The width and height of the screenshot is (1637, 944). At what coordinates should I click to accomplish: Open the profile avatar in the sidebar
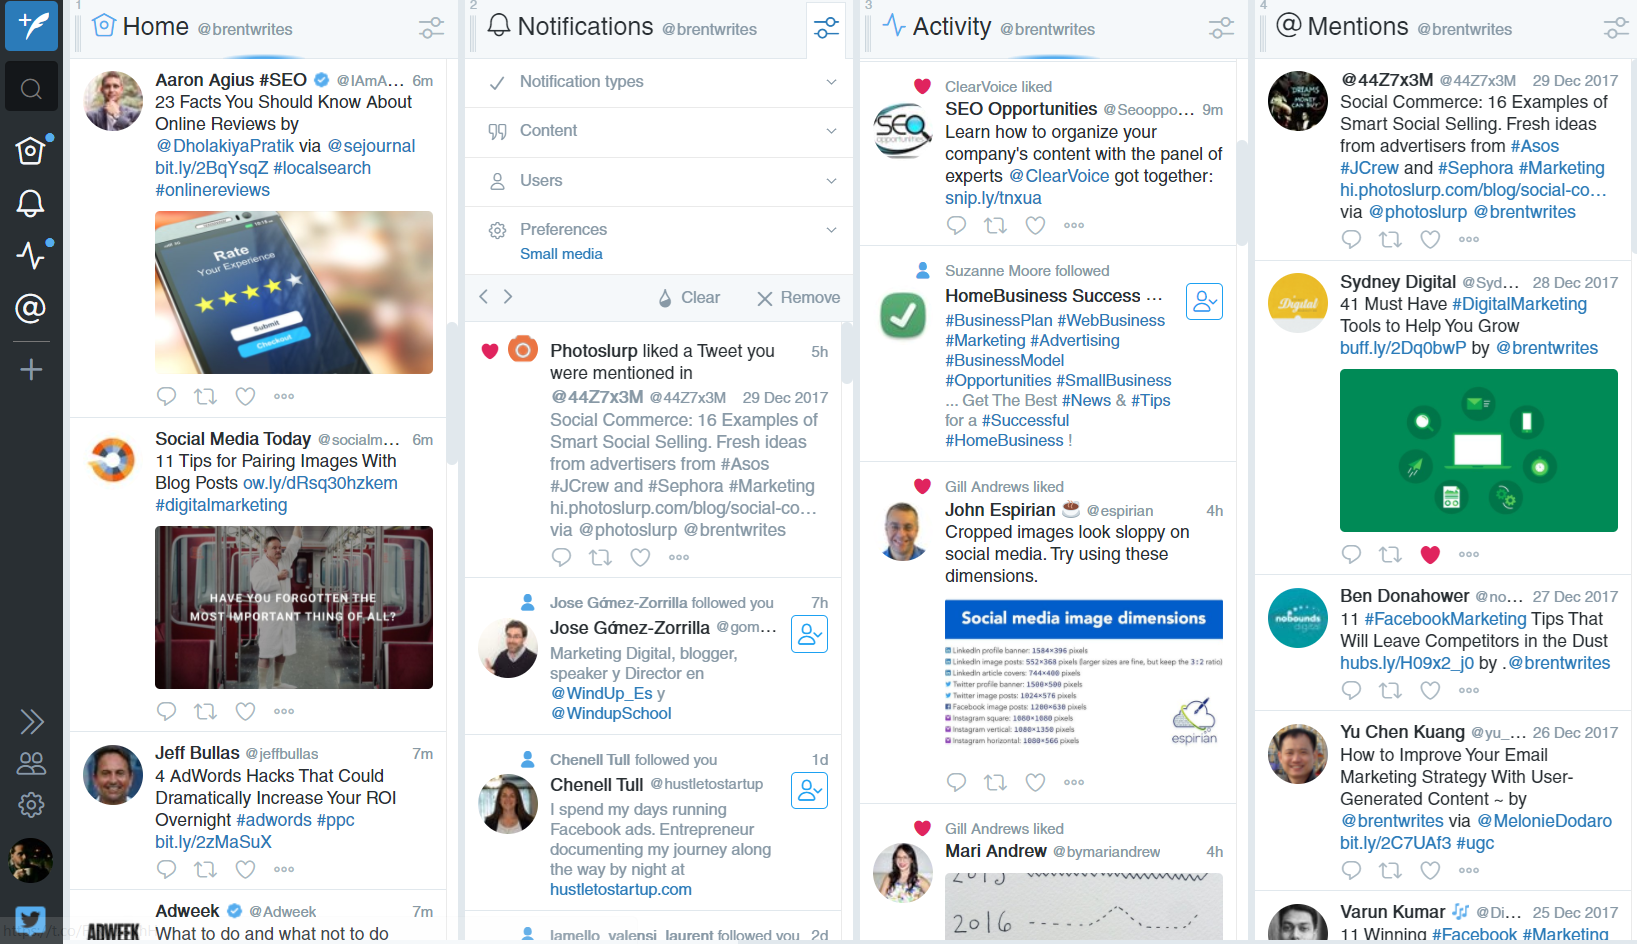point(31,861)
